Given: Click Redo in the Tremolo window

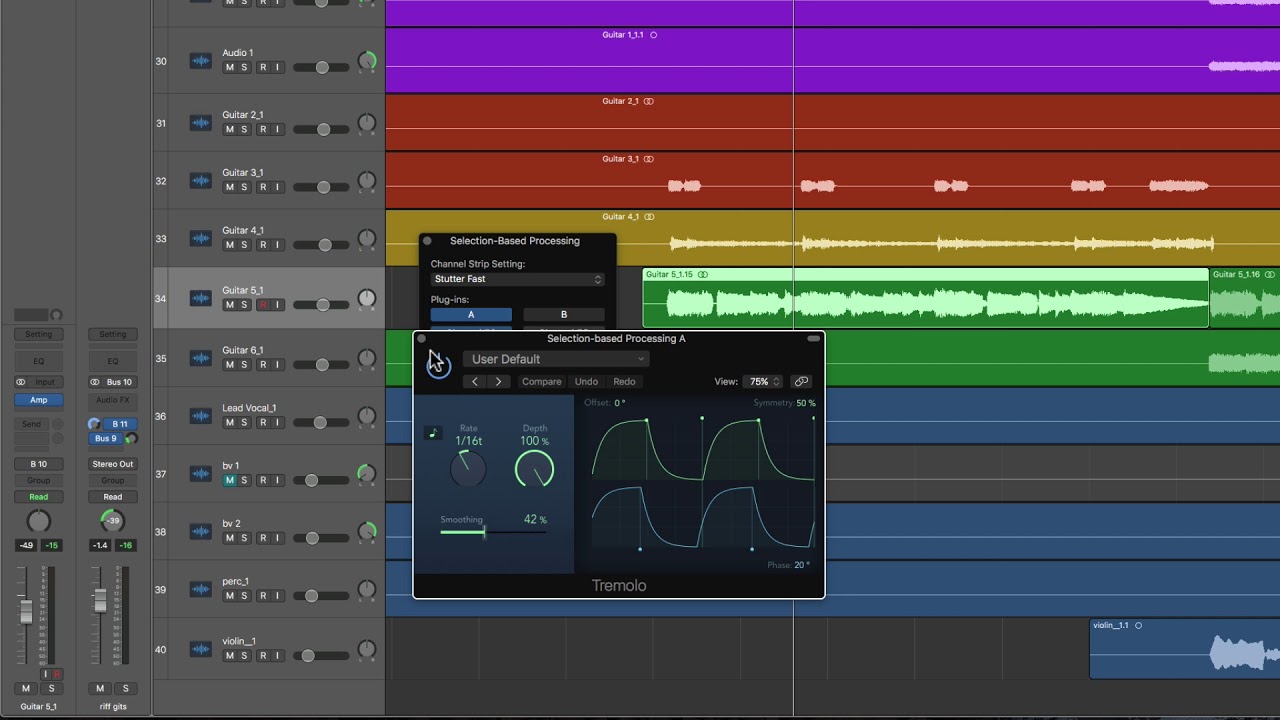Looking at the screenshot, I should click(x=624, y=382).
